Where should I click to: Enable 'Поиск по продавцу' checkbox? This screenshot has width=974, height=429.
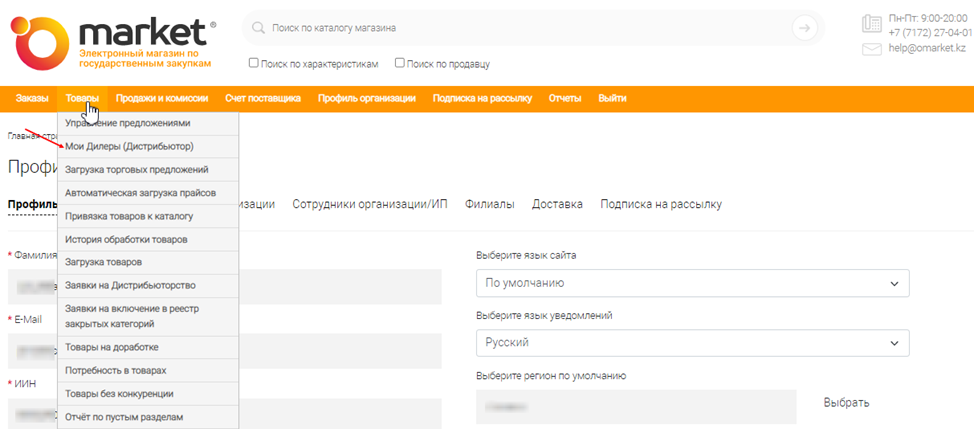tap(400, 63)
